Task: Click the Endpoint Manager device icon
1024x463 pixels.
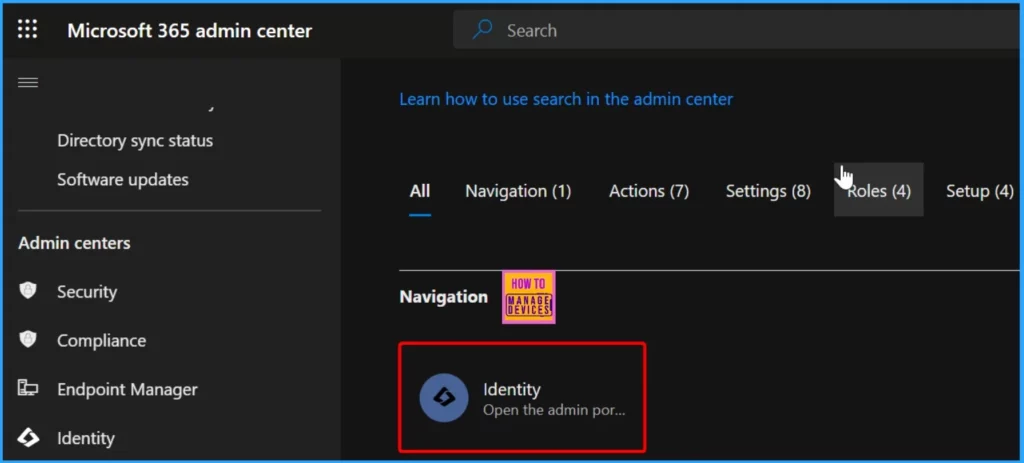Action: pos(27,389)
